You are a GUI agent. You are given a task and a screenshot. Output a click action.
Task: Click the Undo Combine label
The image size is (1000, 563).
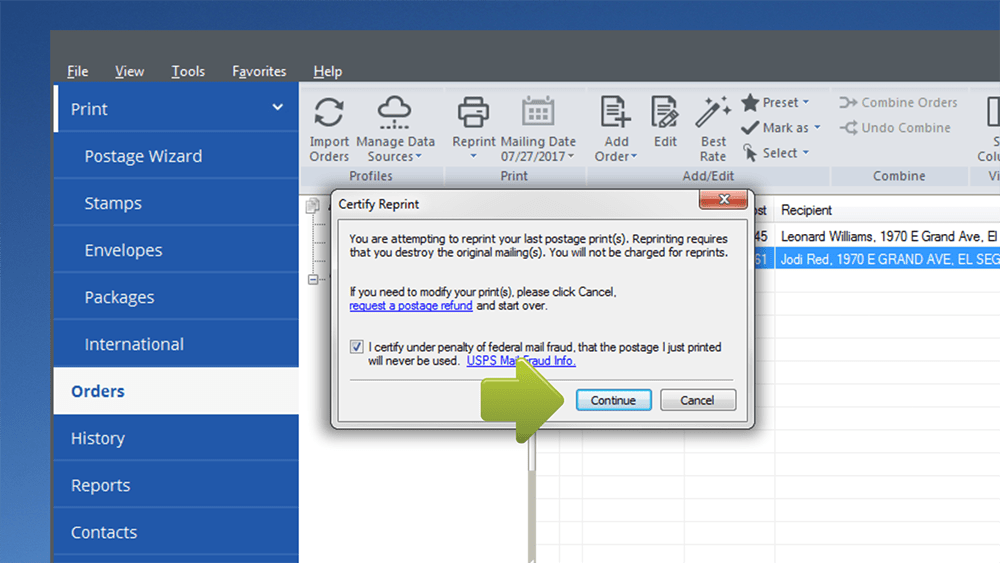(x=906, y=128)
